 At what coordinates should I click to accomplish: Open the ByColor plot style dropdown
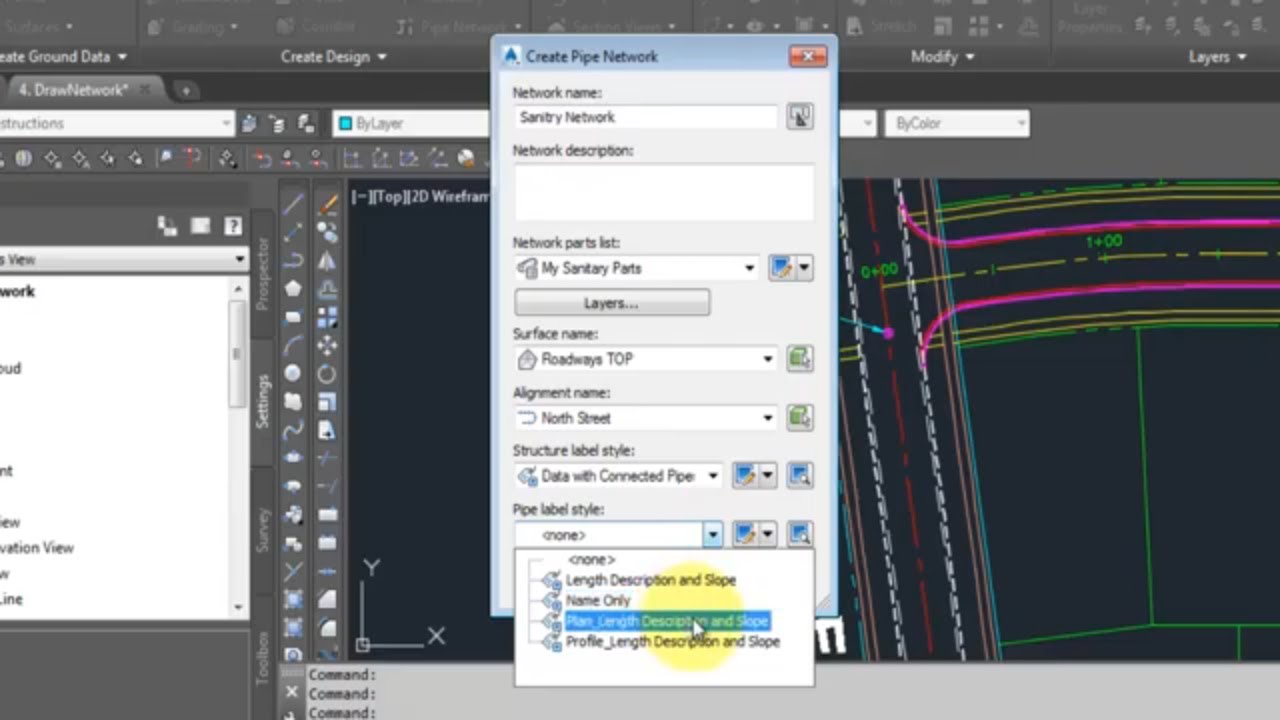[x=1020, y=123]
